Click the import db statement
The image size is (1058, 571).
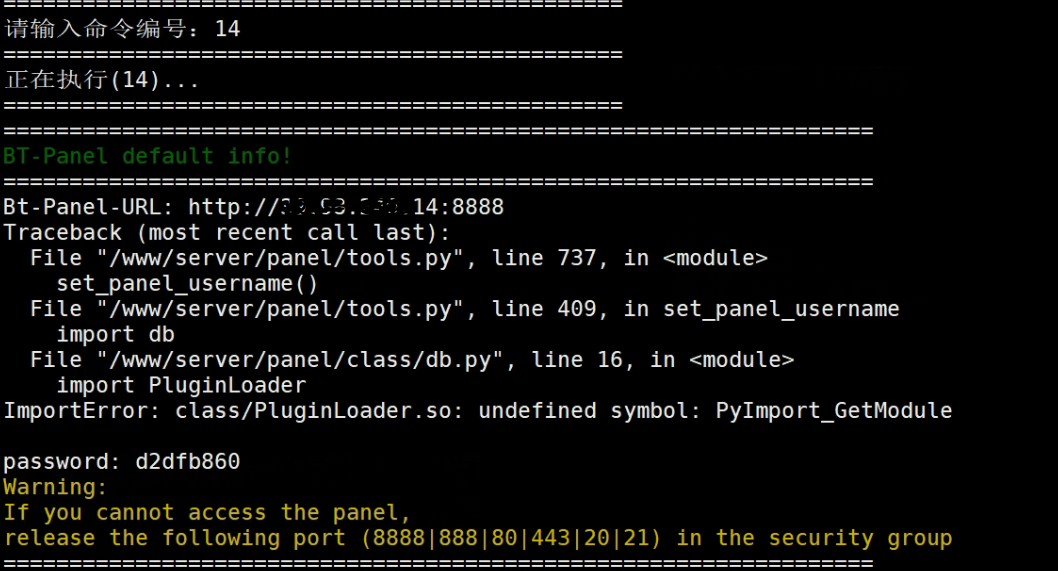[x=115, y=334]
